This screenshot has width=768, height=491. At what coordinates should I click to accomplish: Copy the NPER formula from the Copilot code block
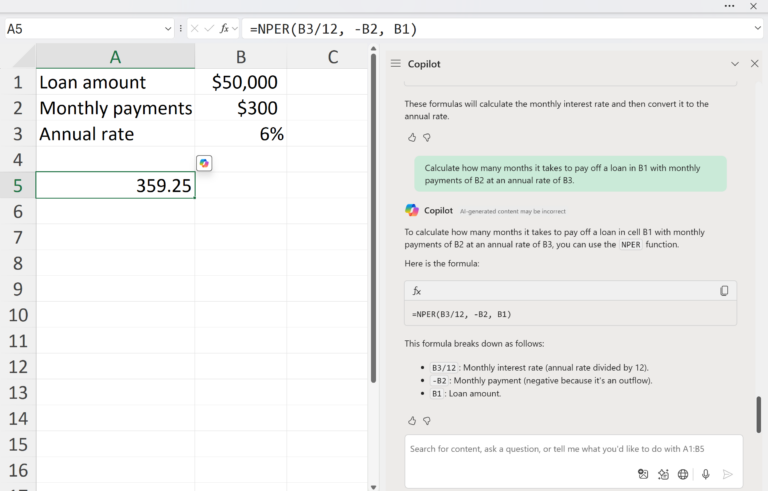click(x=724, y=291)
